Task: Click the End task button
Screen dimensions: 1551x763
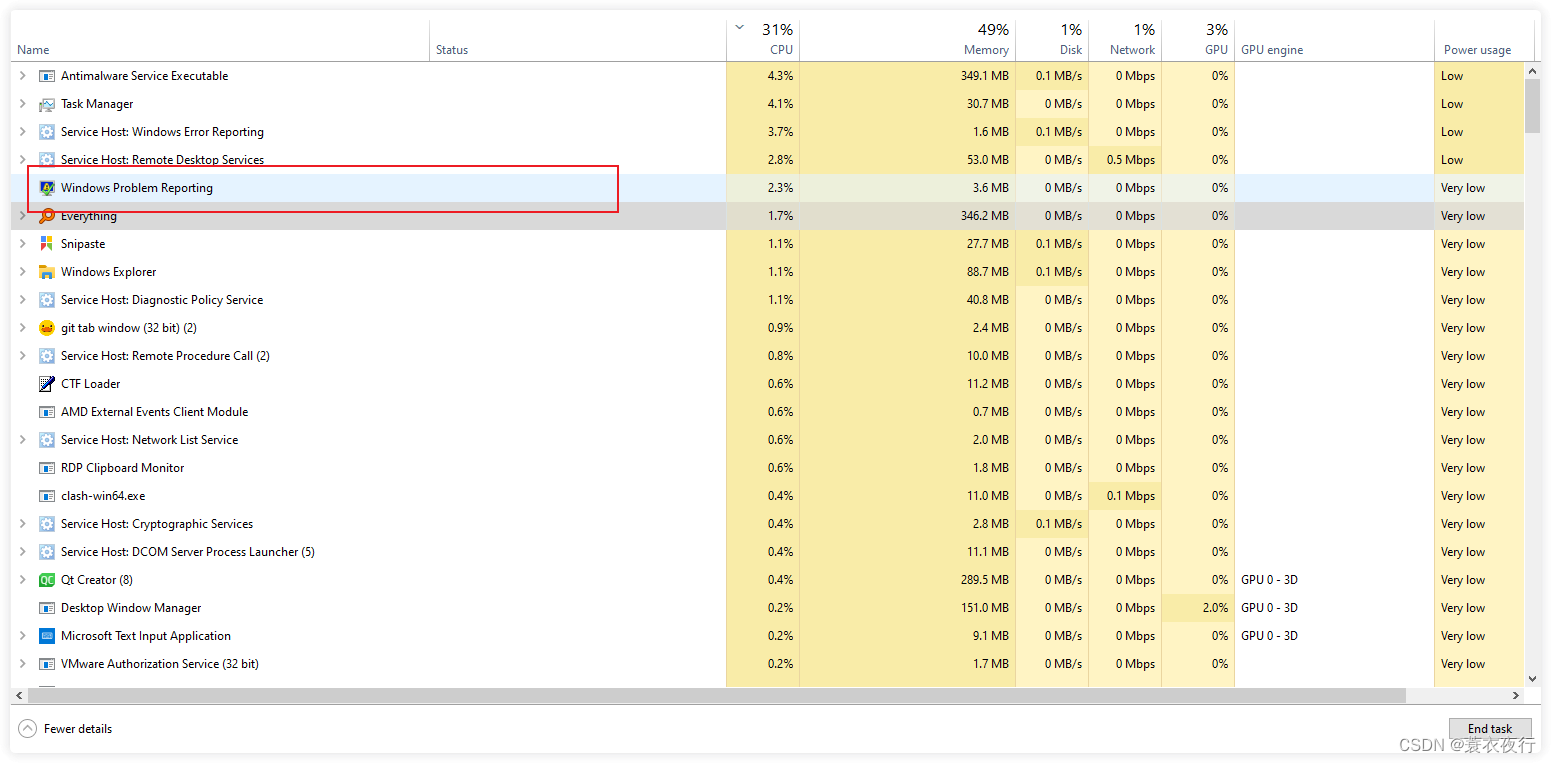Action: click(1489, 729)
